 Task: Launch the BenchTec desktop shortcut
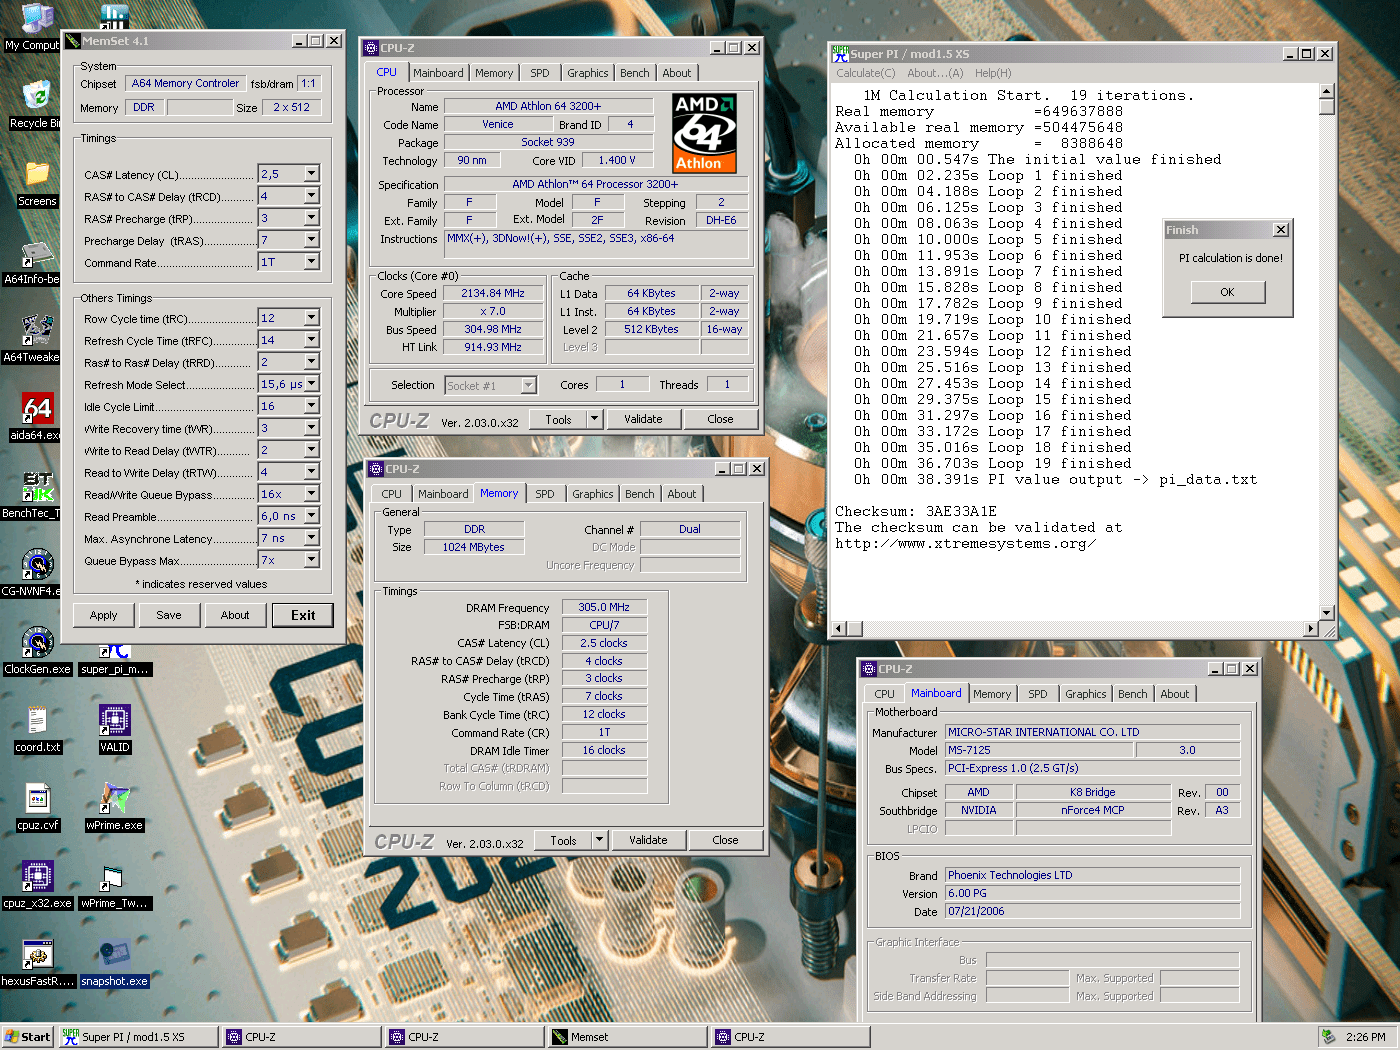click(x=36, y=490)
